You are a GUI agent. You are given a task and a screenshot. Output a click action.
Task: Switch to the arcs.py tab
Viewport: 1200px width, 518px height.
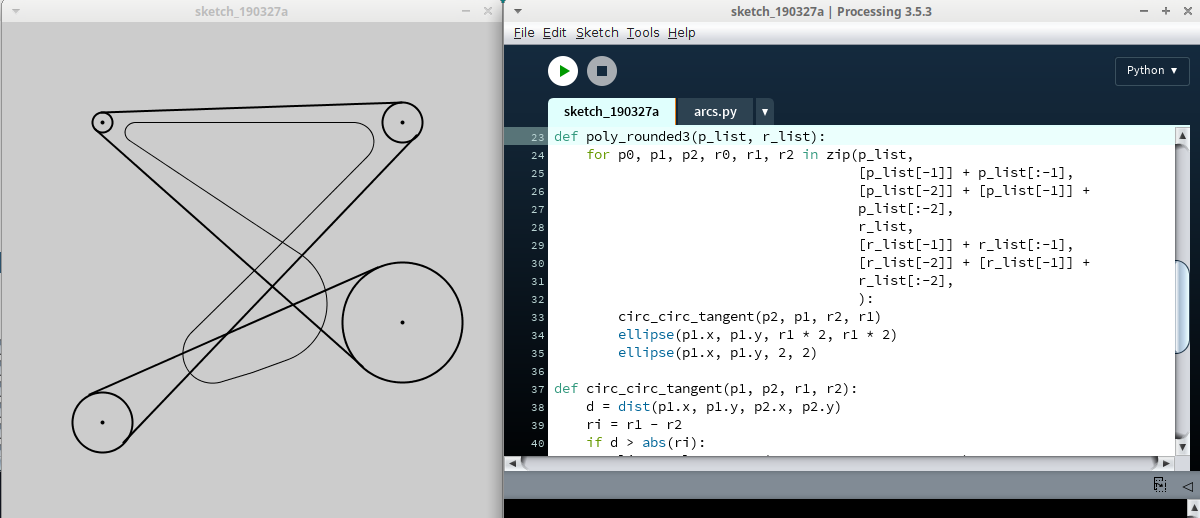tap(715, 112)
